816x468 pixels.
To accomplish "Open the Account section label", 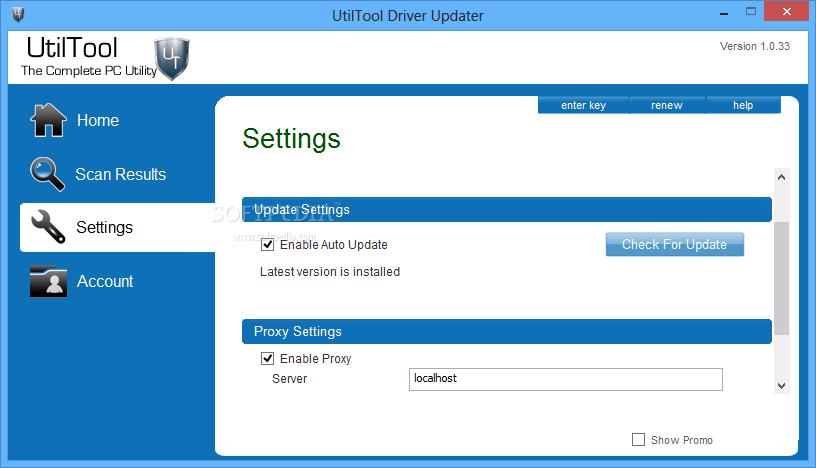I will (x=105, y=281).
